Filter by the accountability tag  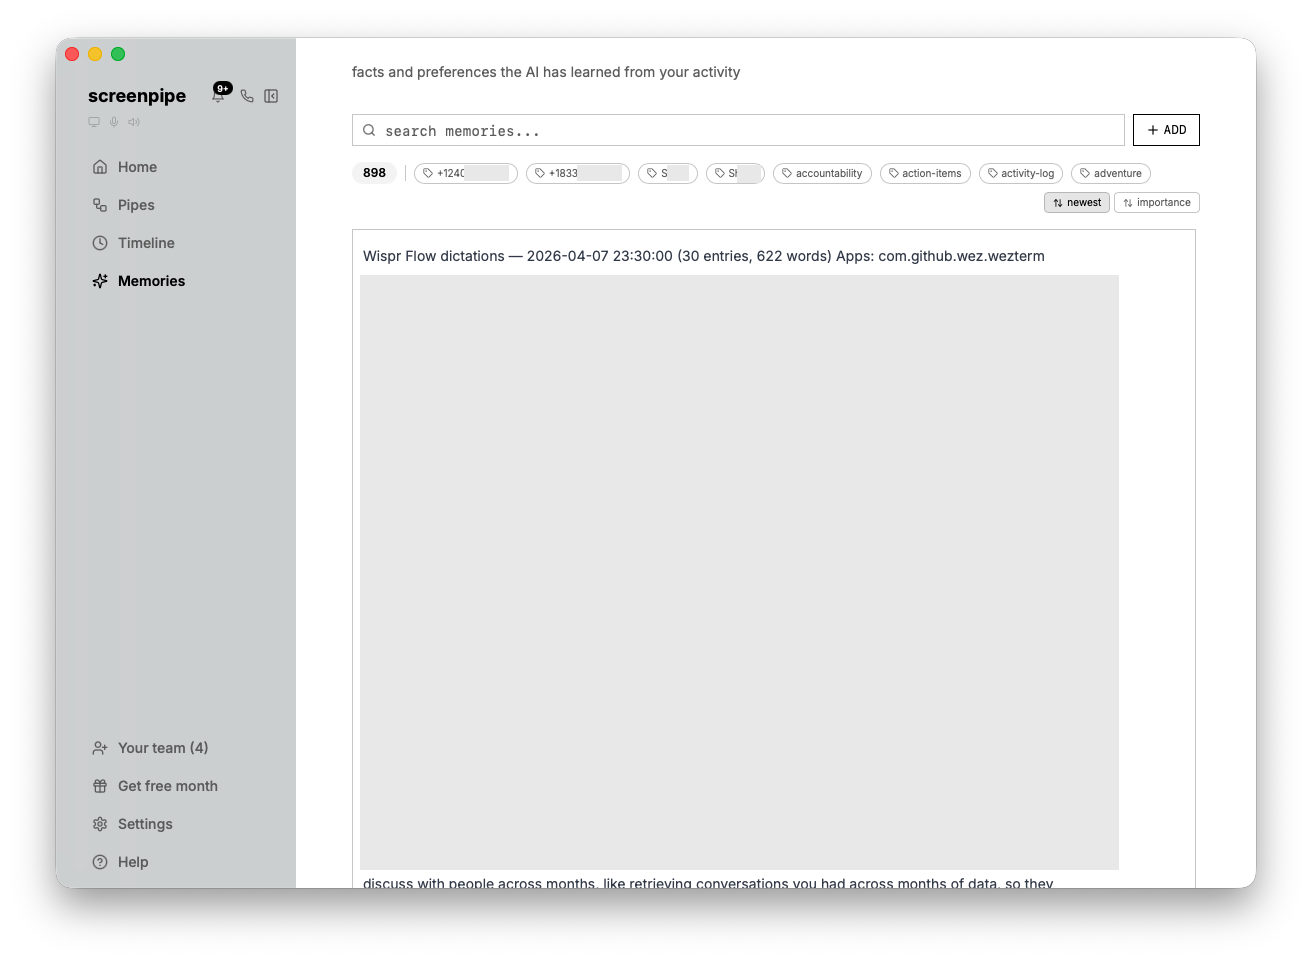[822, 174]
